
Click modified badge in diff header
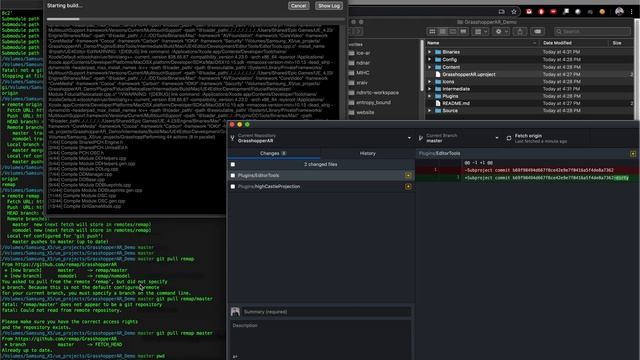point(633,153)
